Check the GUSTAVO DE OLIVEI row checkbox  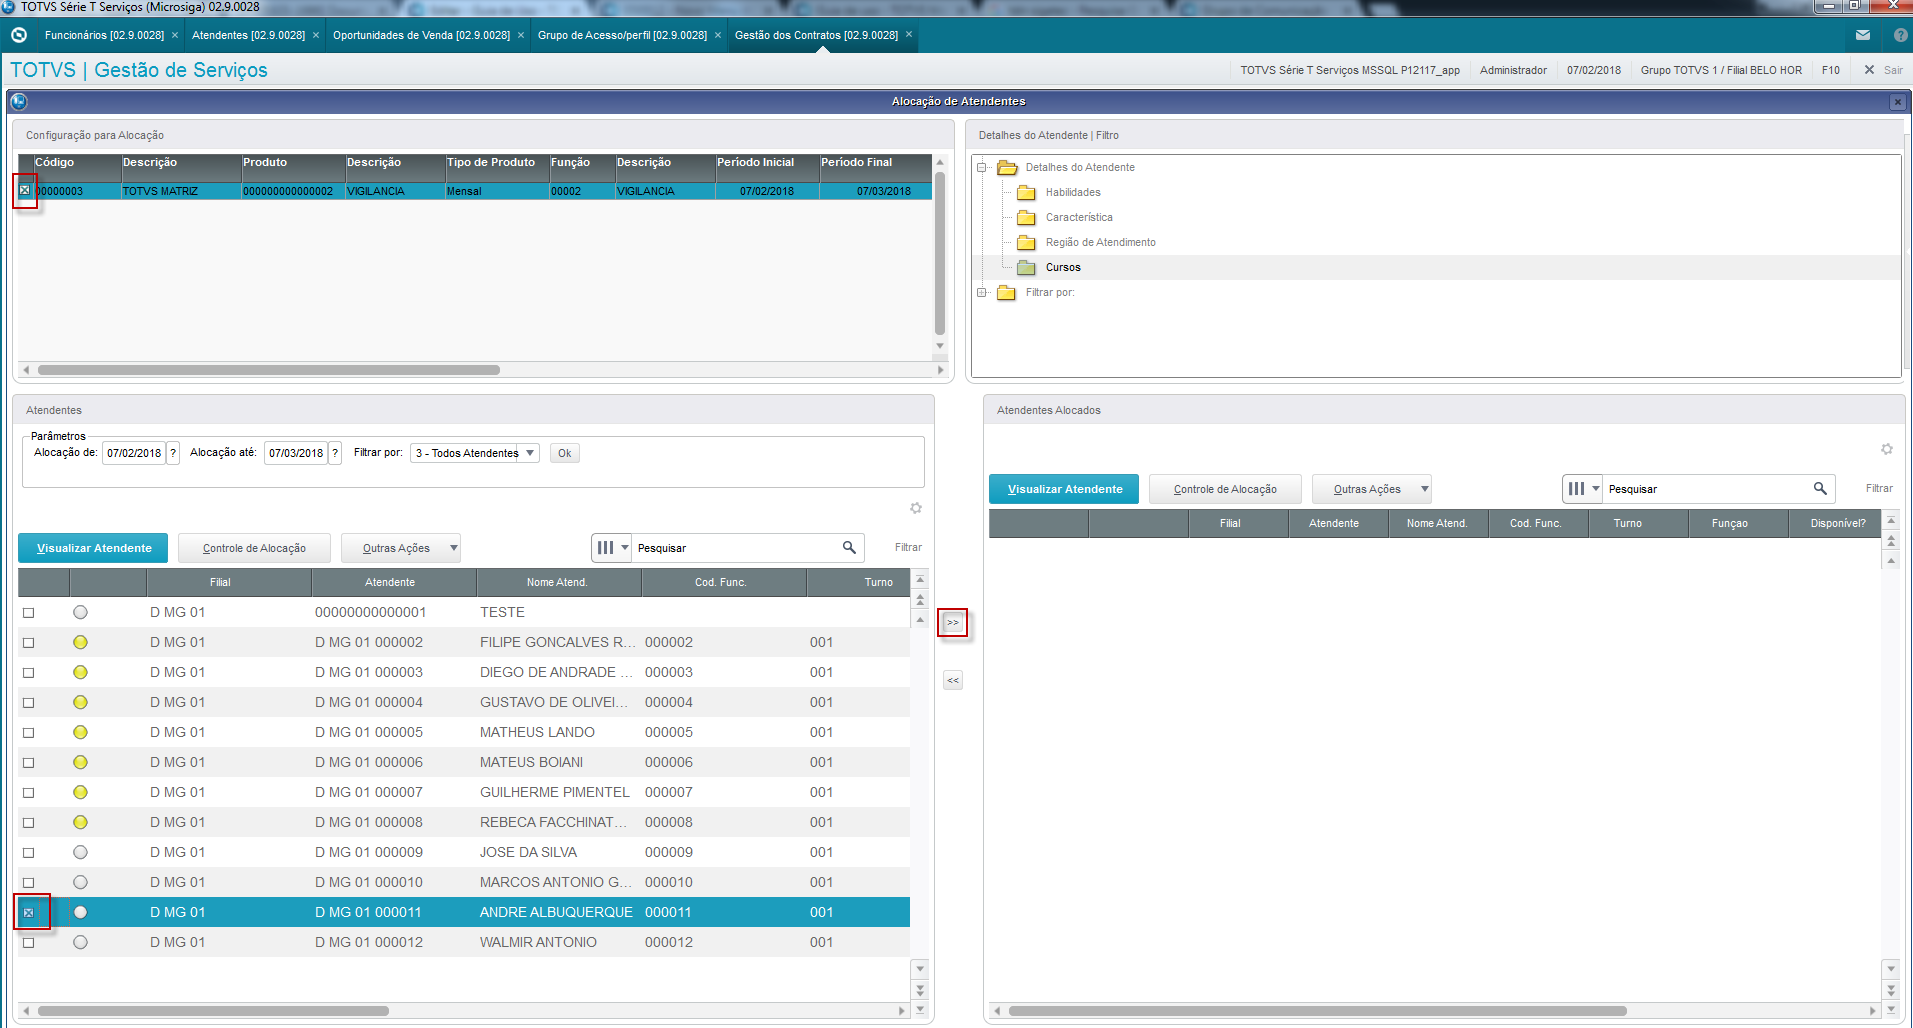pos(28,703)
